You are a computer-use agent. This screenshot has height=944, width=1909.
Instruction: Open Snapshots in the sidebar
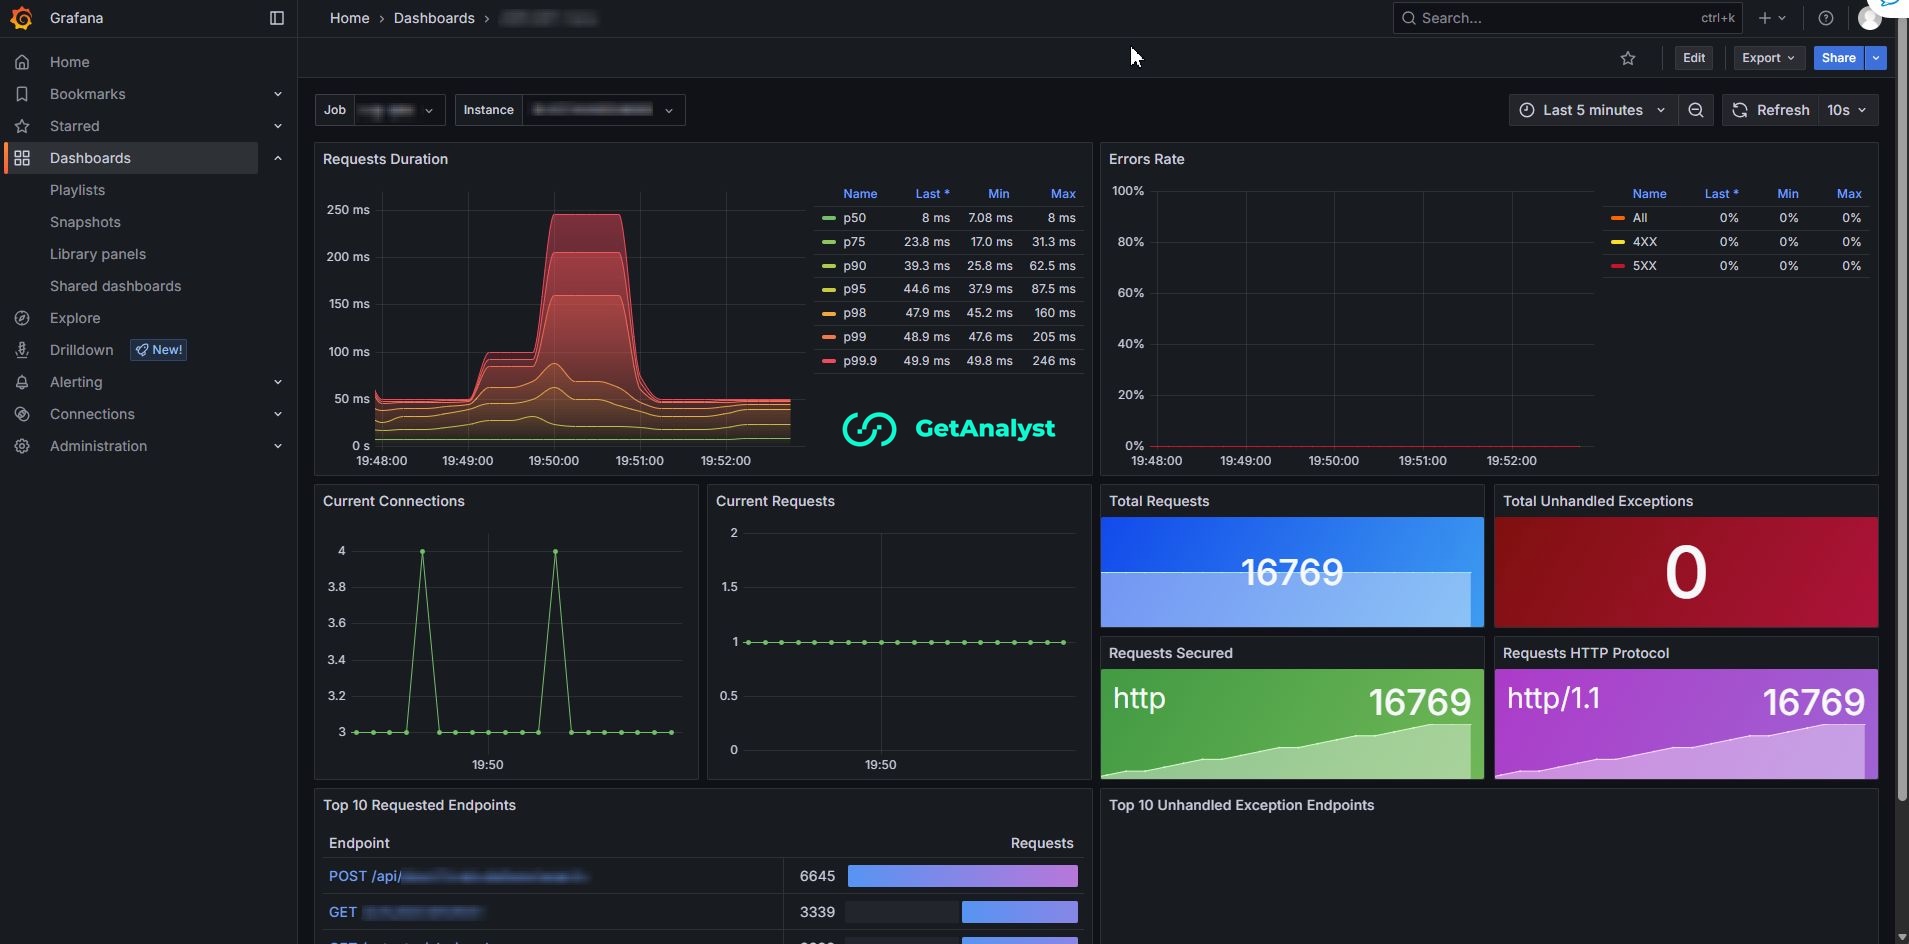pyautogui.click(x=85, y=222)
